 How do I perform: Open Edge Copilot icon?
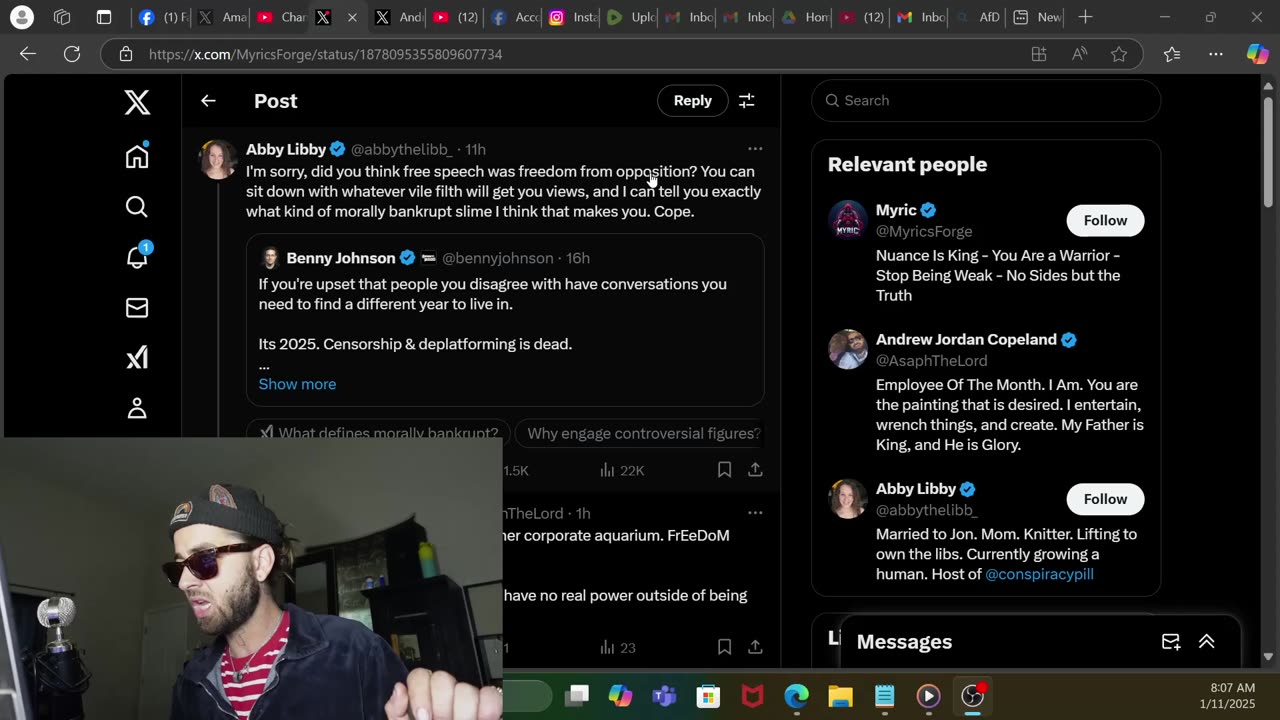click(1257, 54)
